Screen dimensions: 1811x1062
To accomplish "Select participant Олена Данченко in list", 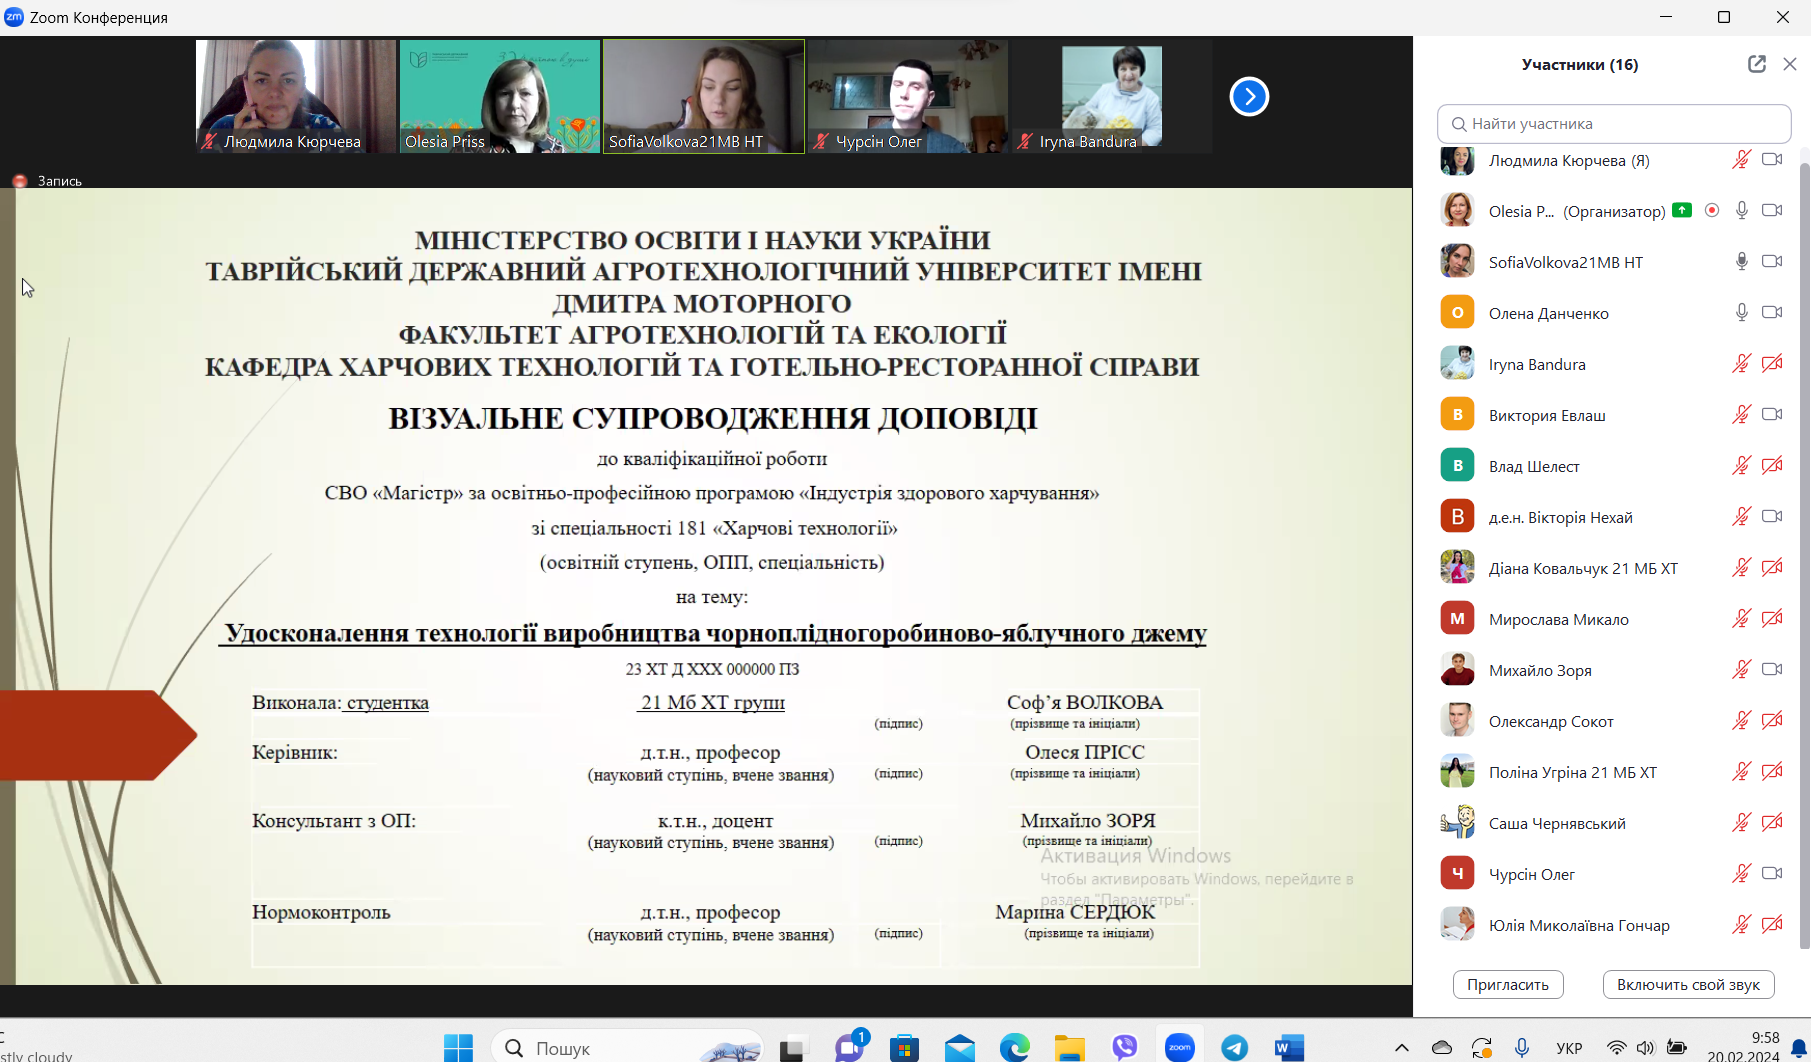I will [1612, 313].
